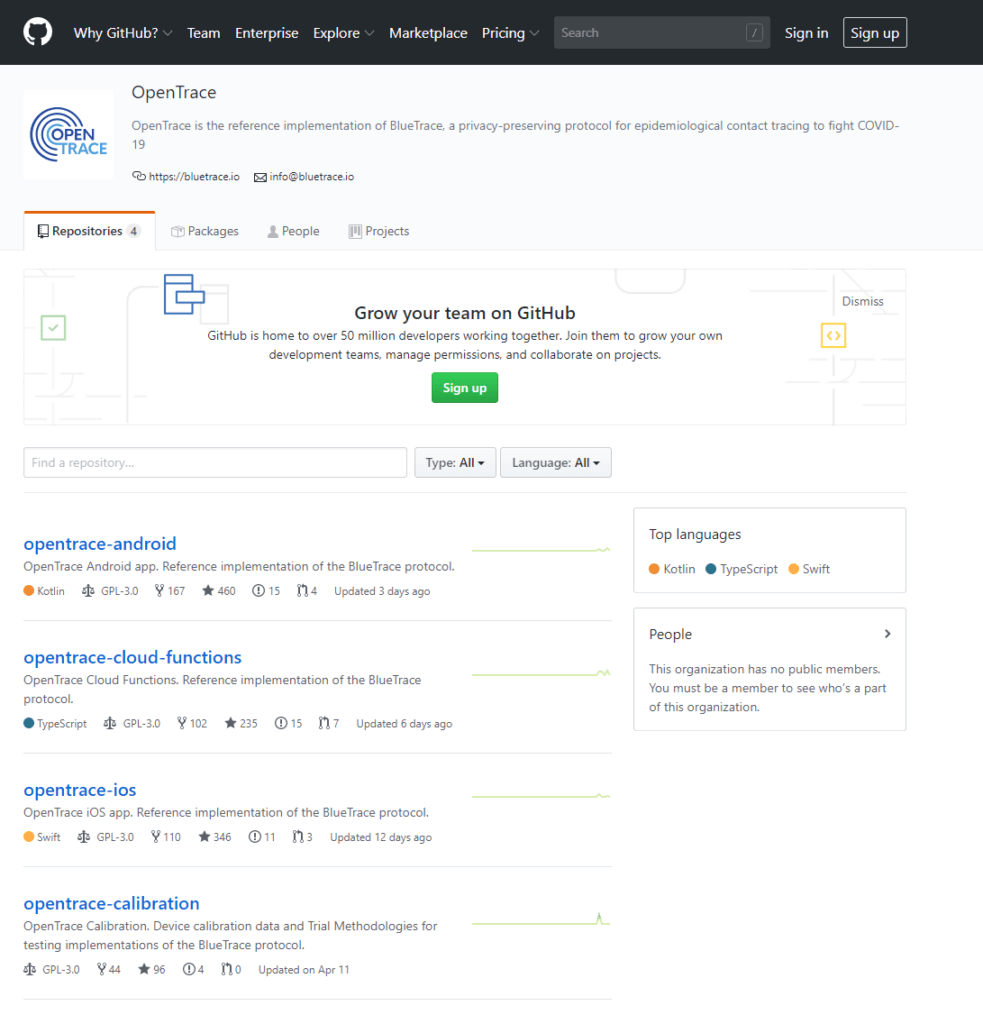
Task: Focus the header Search field
Action: 662,33
